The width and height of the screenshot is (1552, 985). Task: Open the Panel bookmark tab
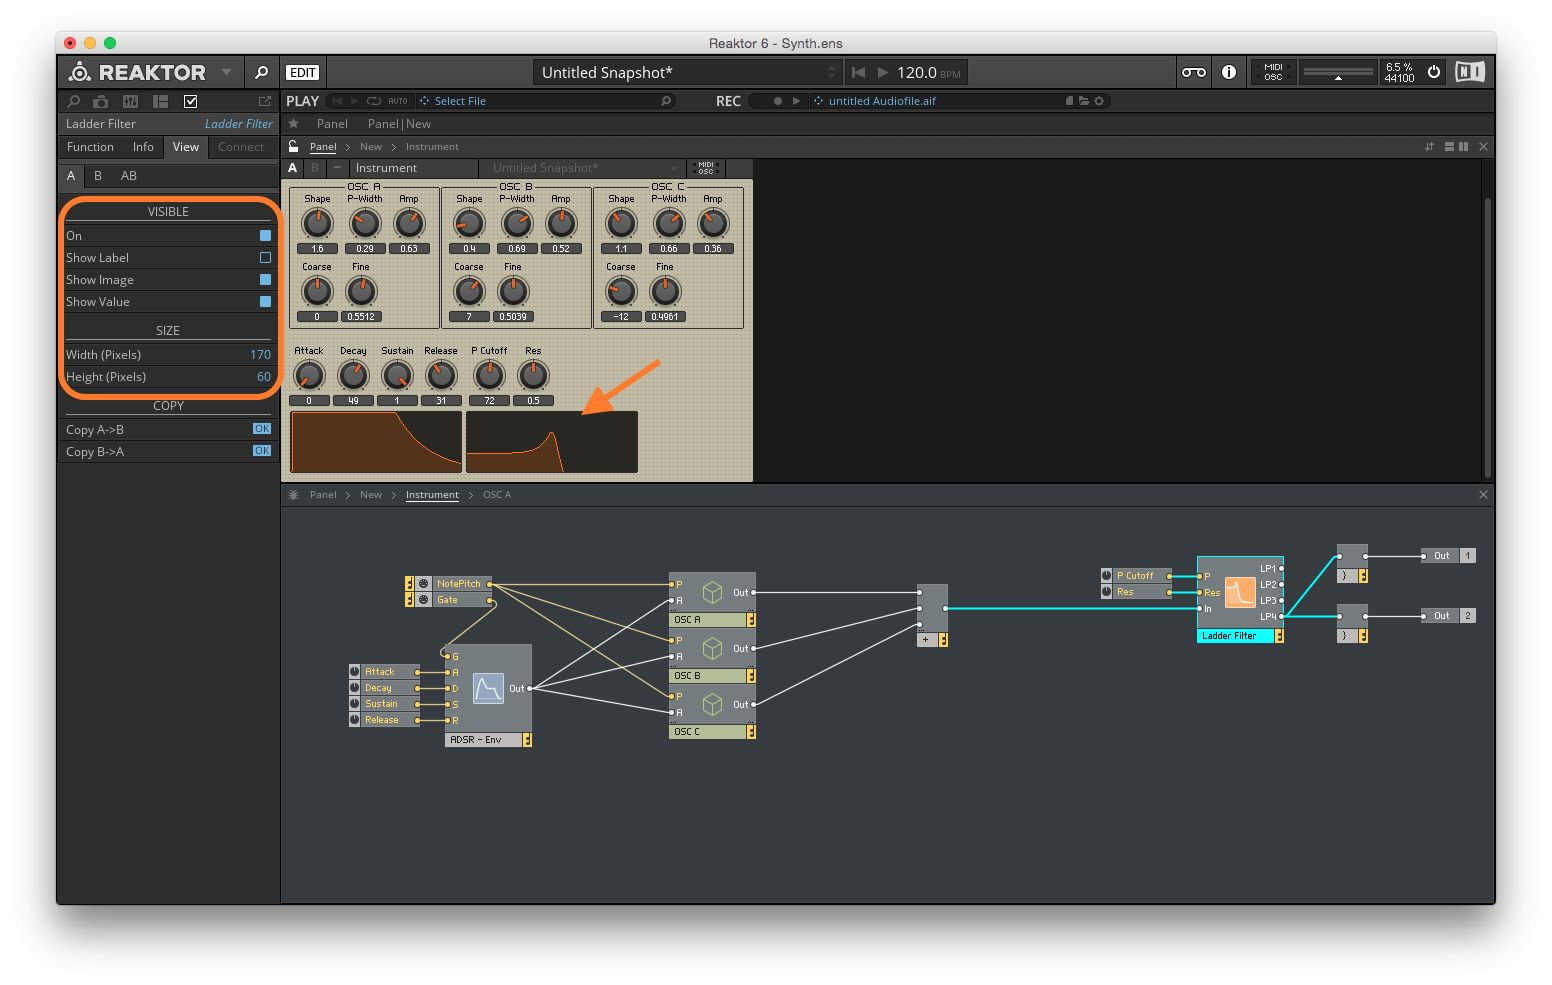pos(332,124)
